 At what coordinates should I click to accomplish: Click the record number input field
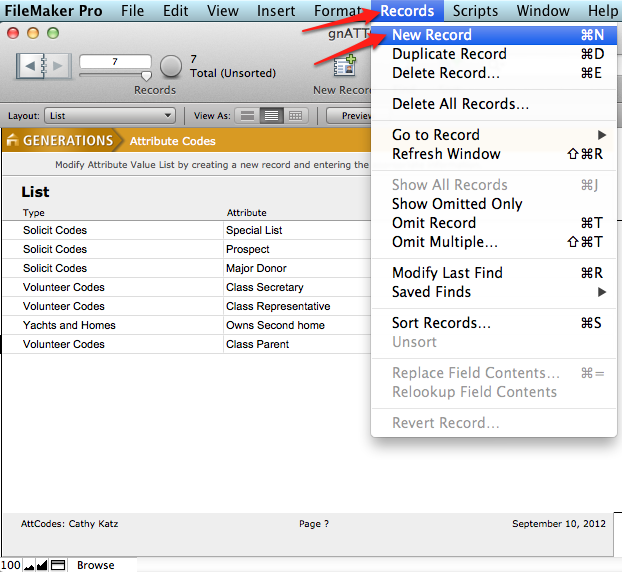coord(115,61)
